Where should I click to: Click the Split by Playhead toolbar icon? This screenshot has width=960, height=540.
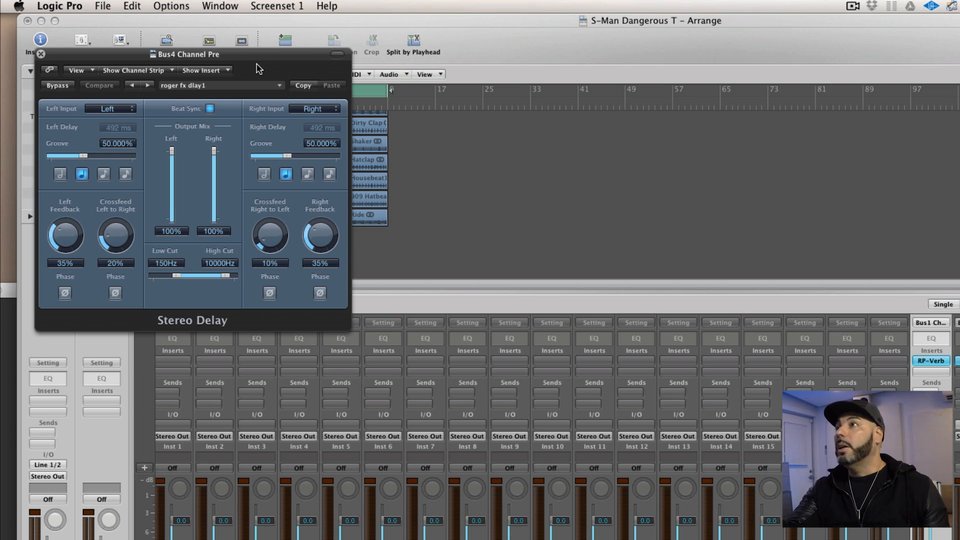point(414,40)
